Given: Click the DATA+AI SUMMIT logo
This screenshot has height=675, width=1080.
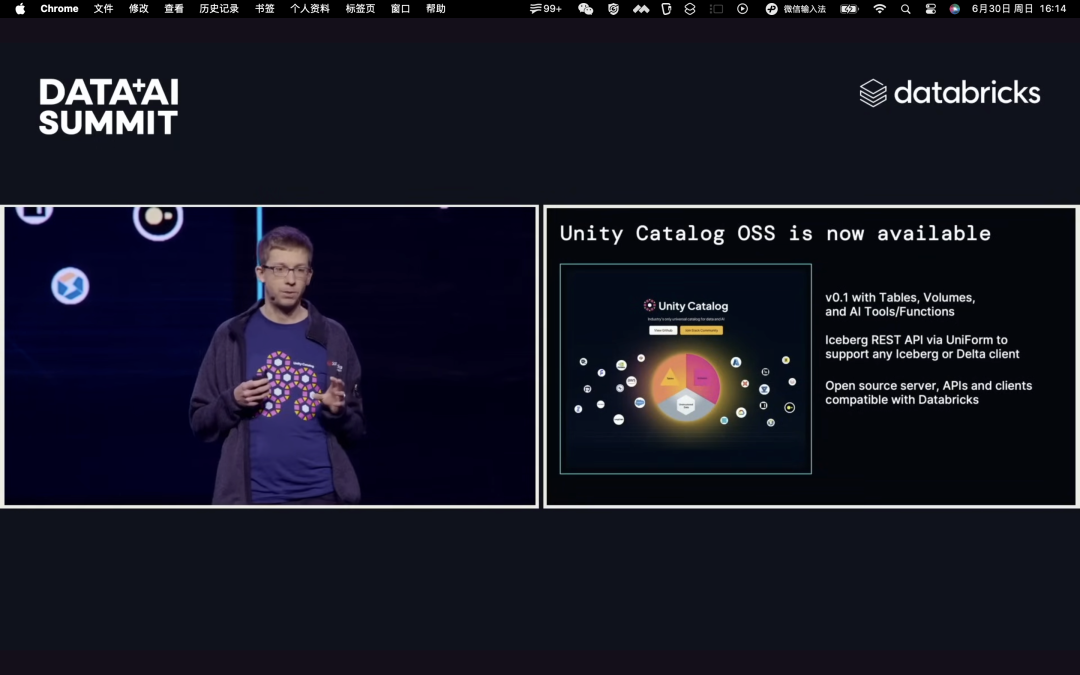Looking at the screenshot, I should pyautogui.click(x=109, y=106).
